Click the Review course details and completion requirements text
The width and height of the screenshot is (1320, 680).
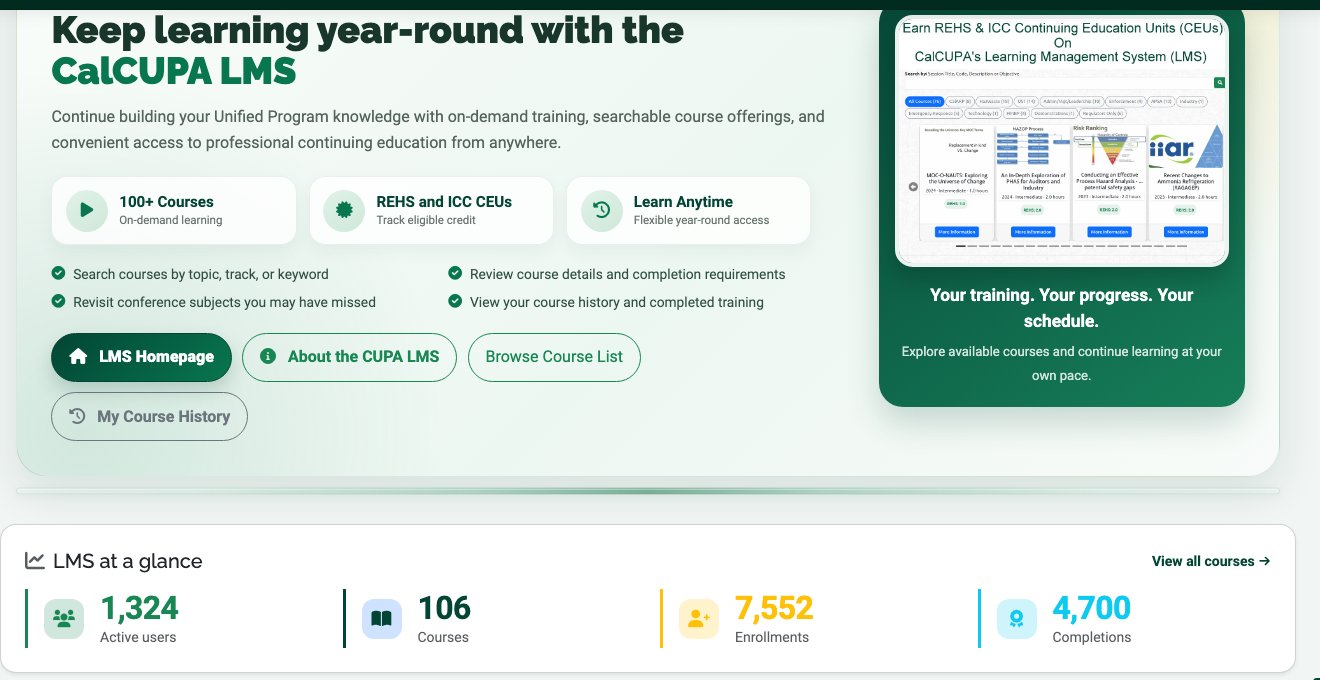point(628,274)
